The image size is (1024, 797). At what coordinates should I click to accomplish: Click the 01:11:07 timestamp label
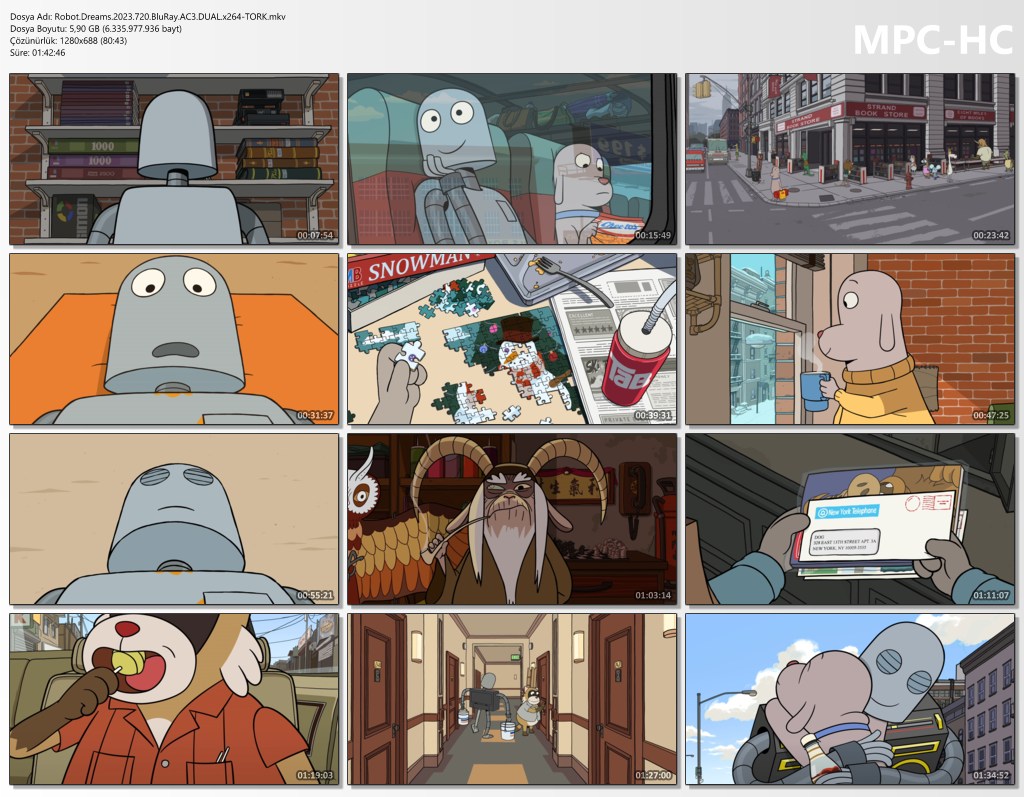(991, 595)
